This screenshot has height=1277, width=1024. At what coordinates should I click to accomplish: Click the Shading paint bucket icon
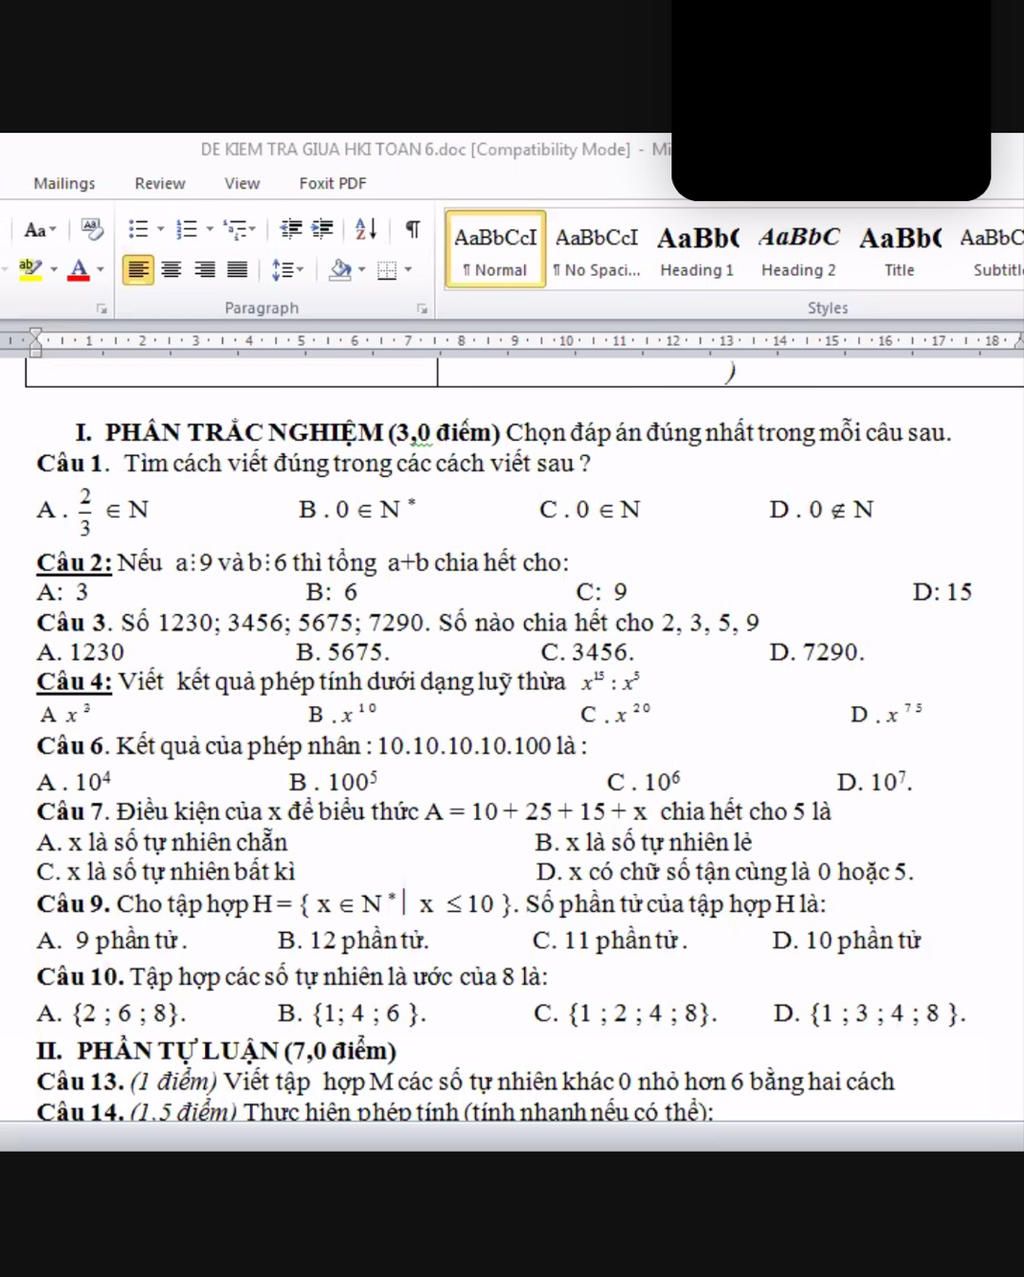(341, 270)
